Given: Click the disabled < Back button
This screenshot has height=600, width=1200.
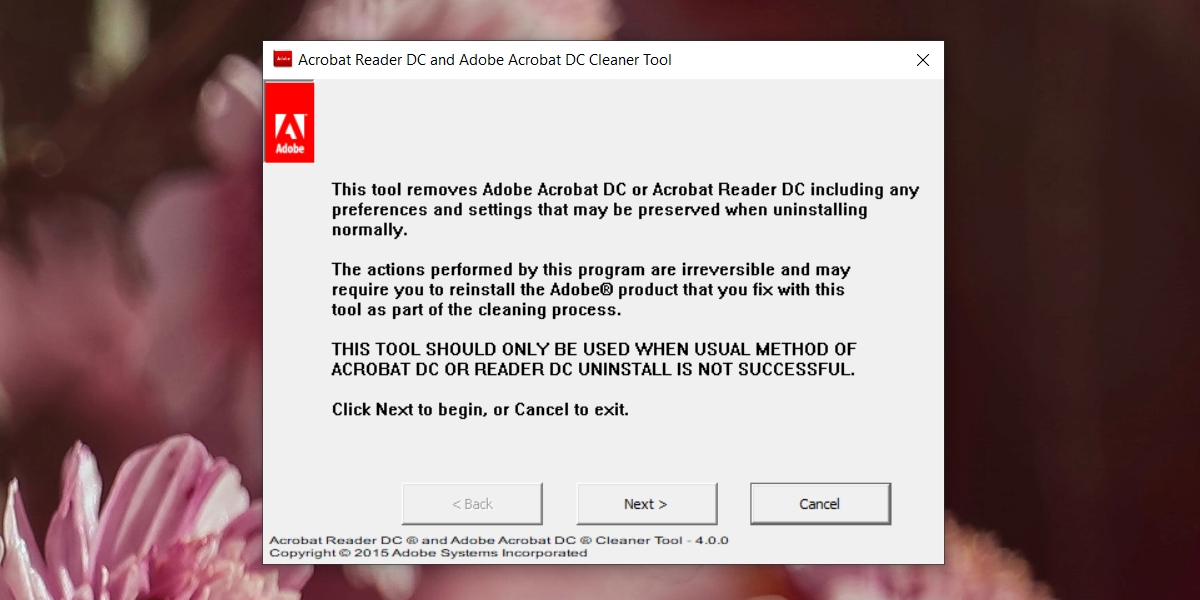Looking at the screenshot, I should [x=472, y=504].
